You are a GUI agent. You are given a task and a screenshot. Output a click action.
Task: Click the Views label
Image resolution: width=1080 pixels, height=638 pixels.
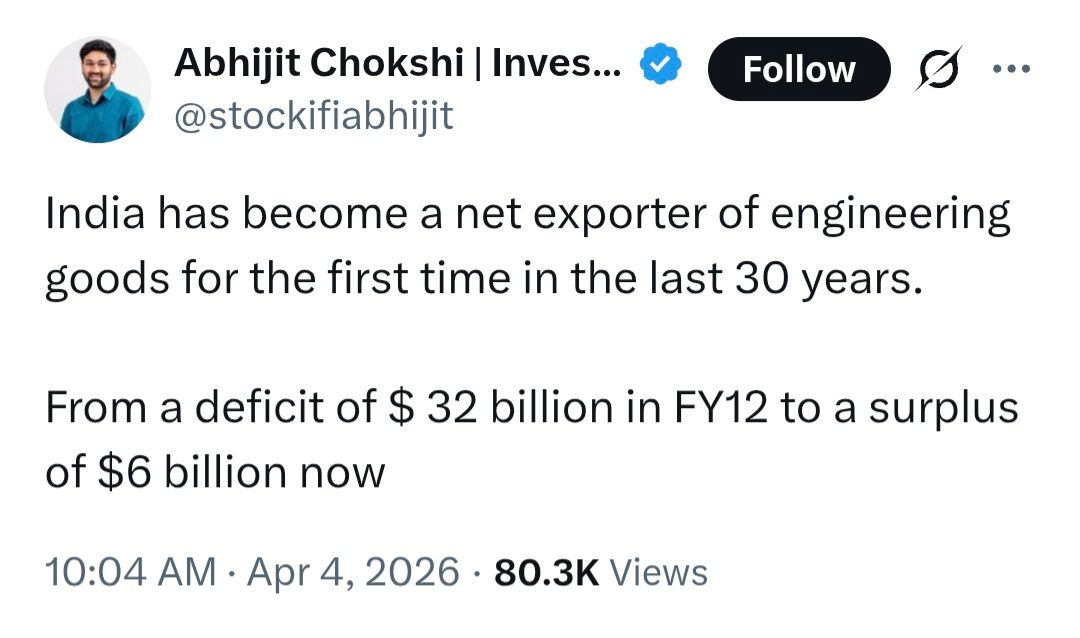(658, 573)
